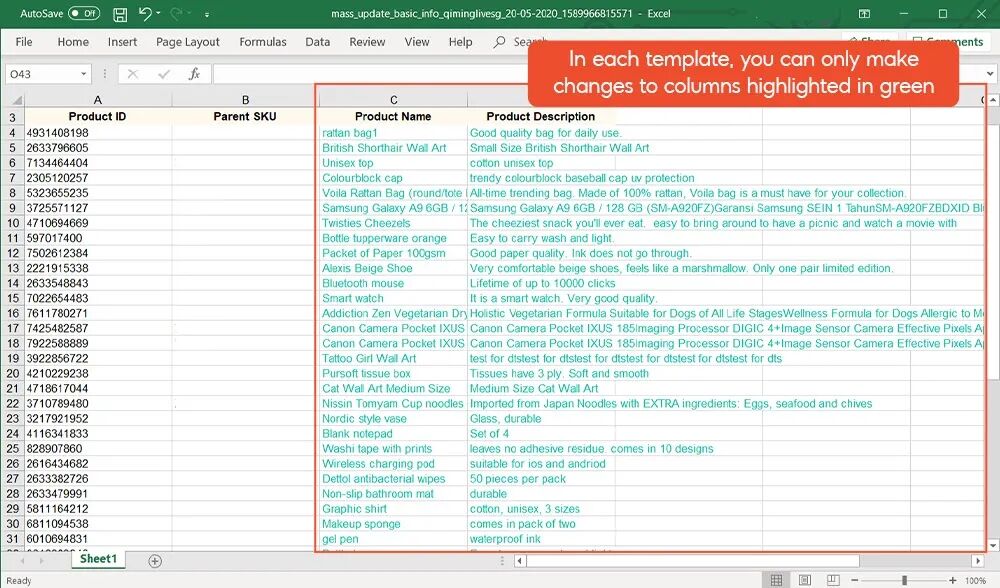Switch to the Home ribbon tab
1000x588 pixels.
(73, 41)
